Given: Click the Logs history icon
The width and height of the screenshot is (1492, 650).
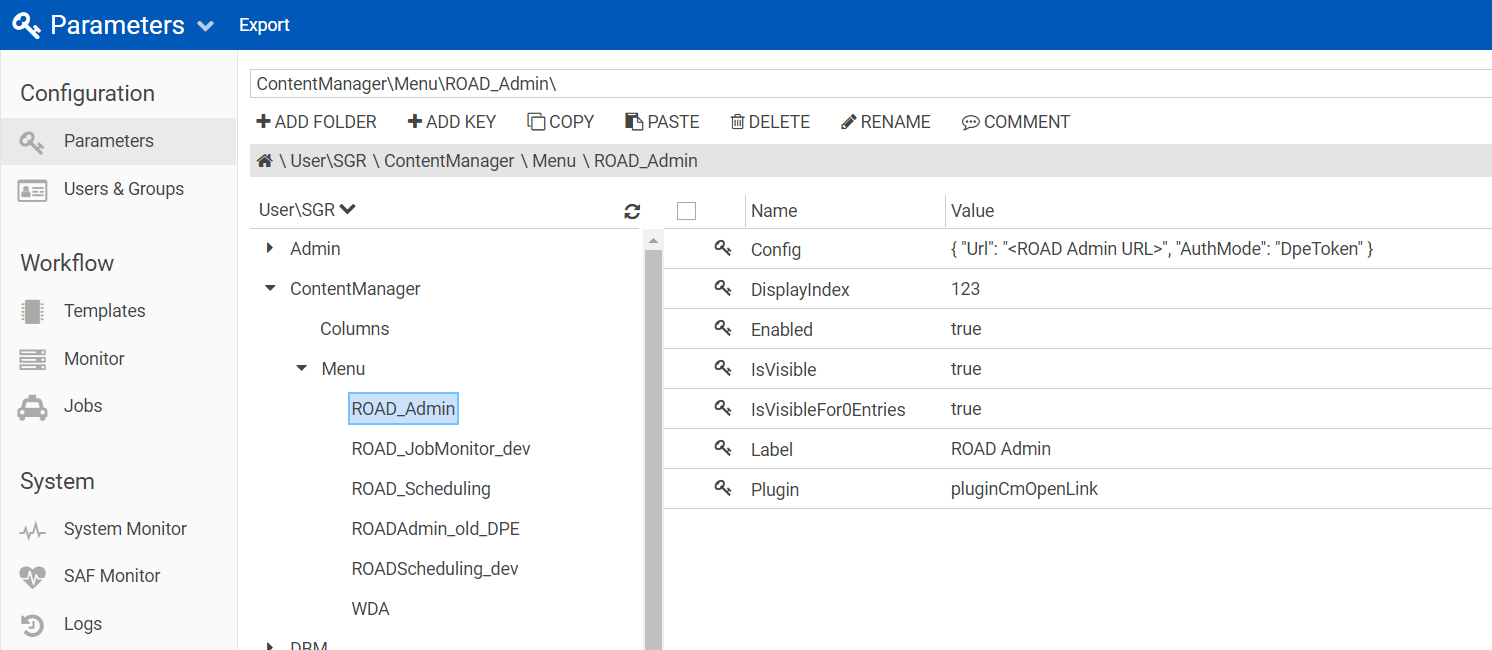Looking at the screenshot, I should [x=33, y=625].
